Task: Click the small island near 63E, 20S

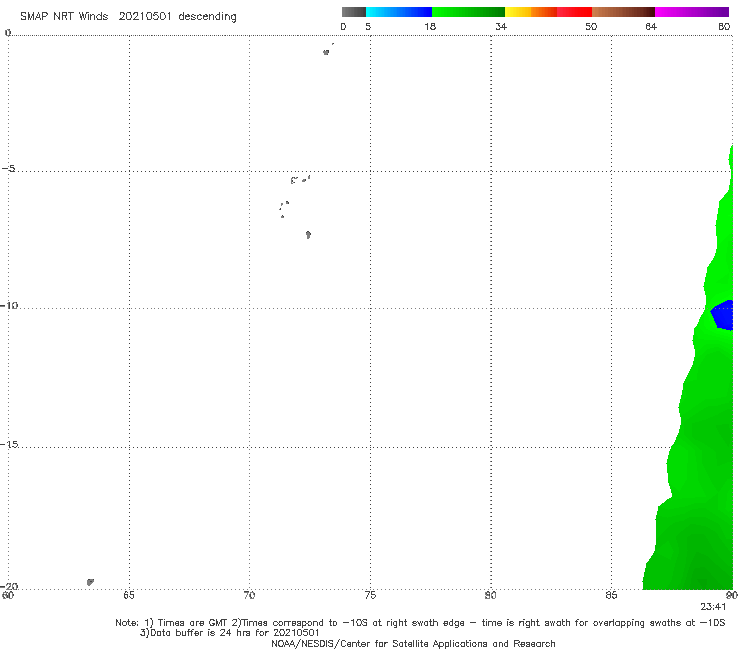Action: (x=90, y=582)
